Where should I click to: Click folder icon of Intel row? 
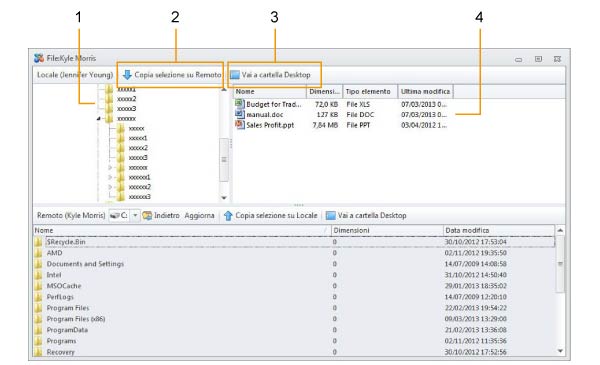coord(38,275)
